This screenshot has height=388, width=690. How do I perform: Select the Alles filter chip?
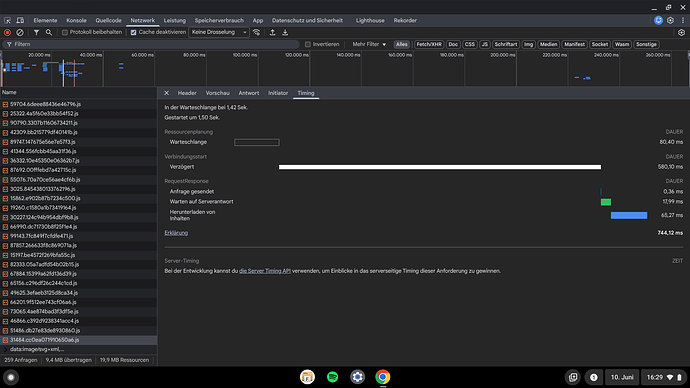click(401, 44)
